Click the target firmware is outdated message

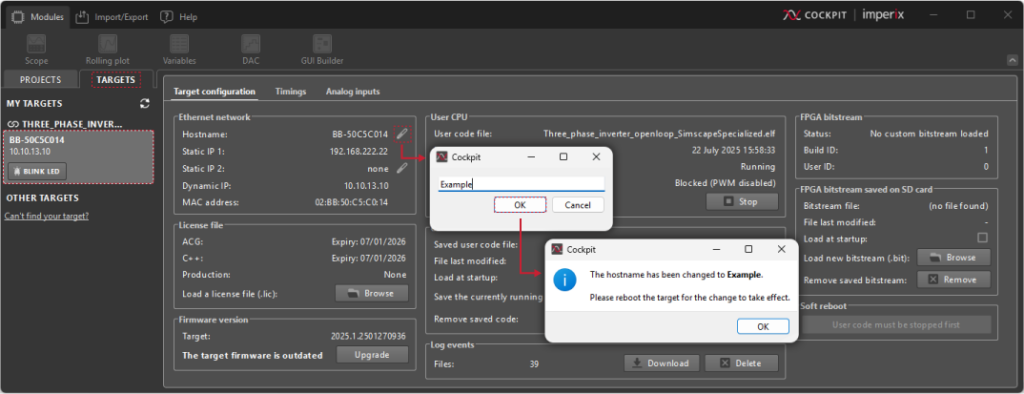click(253, 355)
